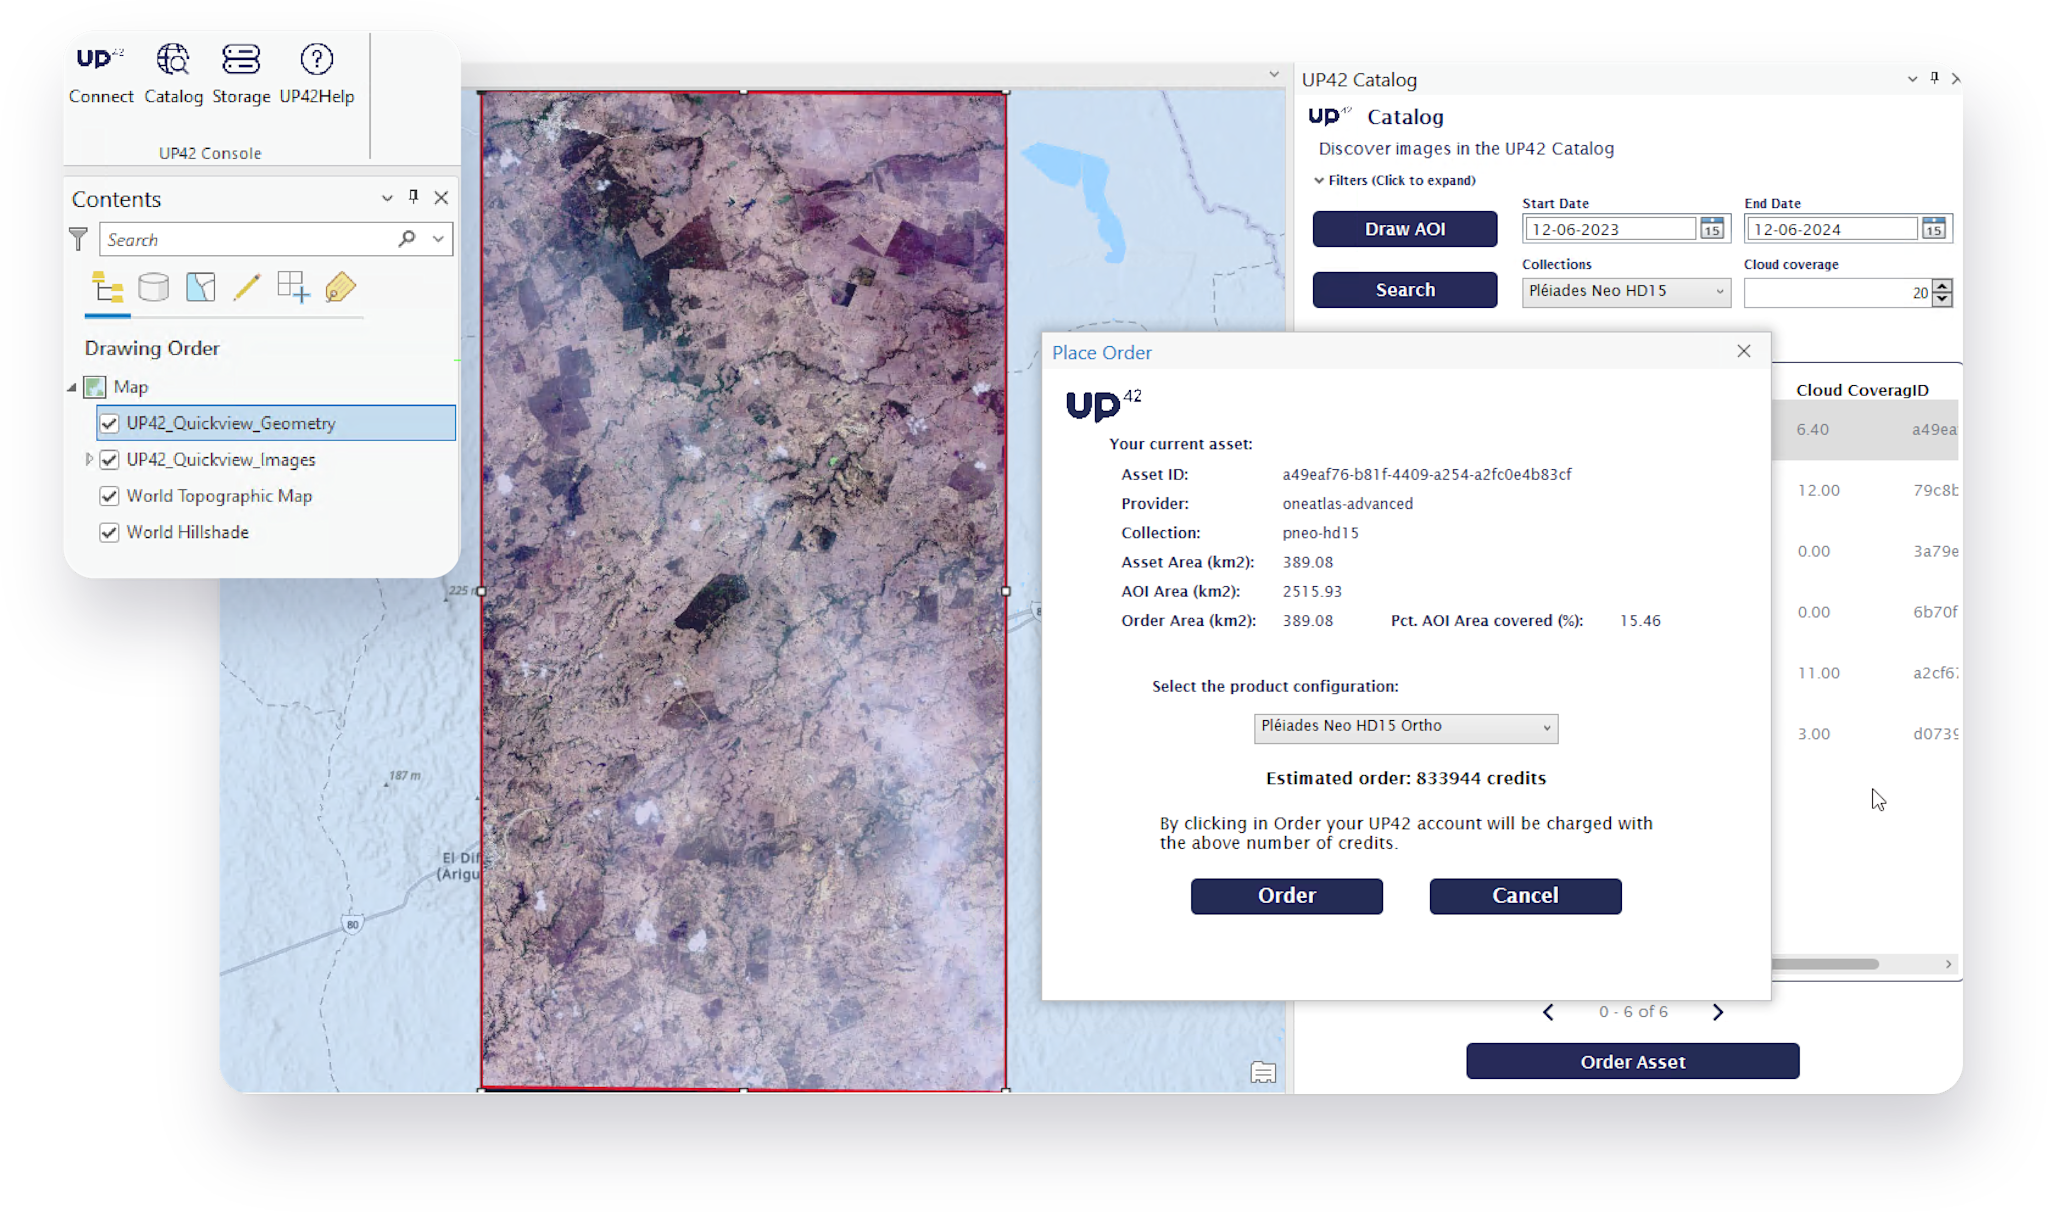Open the product configuration dropdown

(1405, 727)
